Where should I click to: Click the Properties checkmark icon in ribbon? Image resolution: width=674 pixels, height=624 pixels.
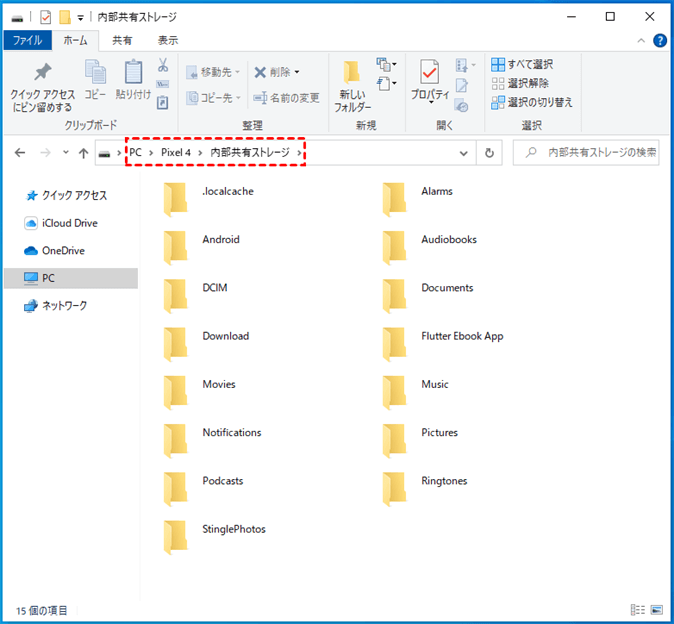tap(429, 73)
